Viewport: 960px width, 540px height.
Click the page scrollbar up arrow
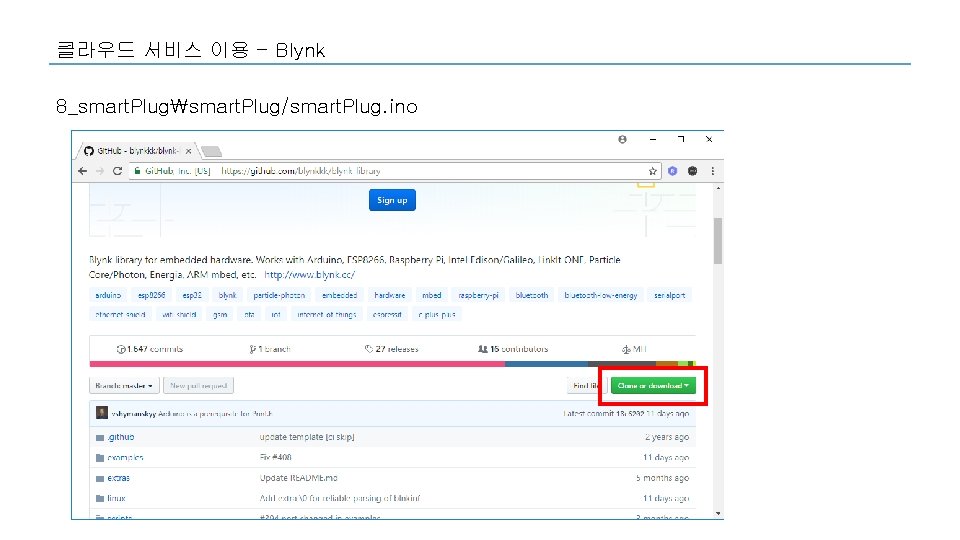(718, 189)
